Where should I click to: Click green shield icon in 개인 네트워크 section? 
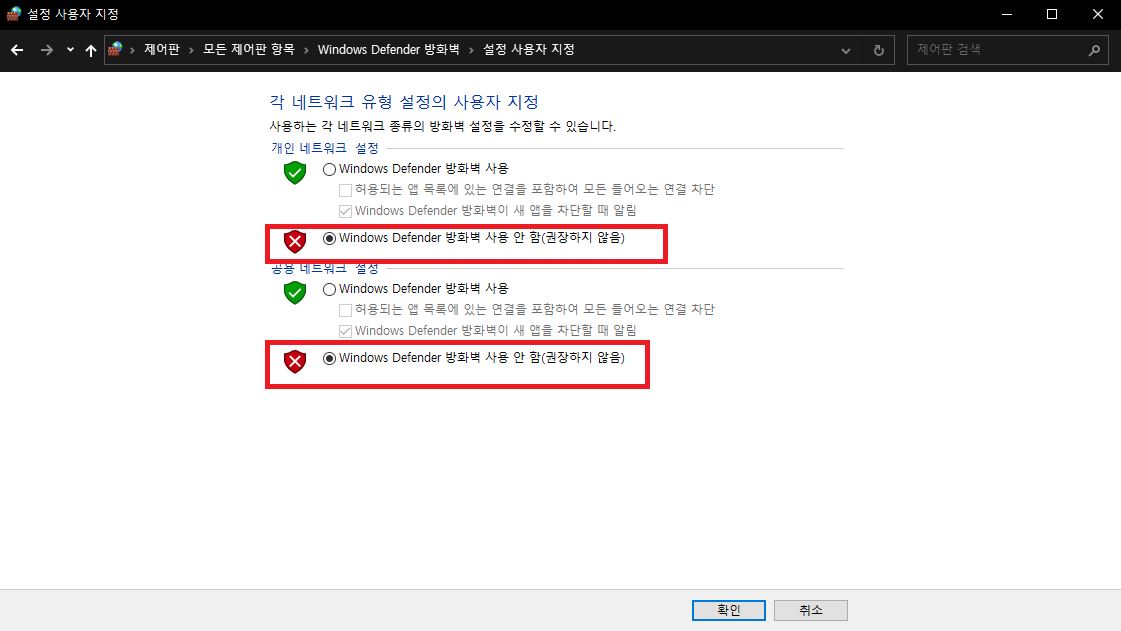coord(295,172)
